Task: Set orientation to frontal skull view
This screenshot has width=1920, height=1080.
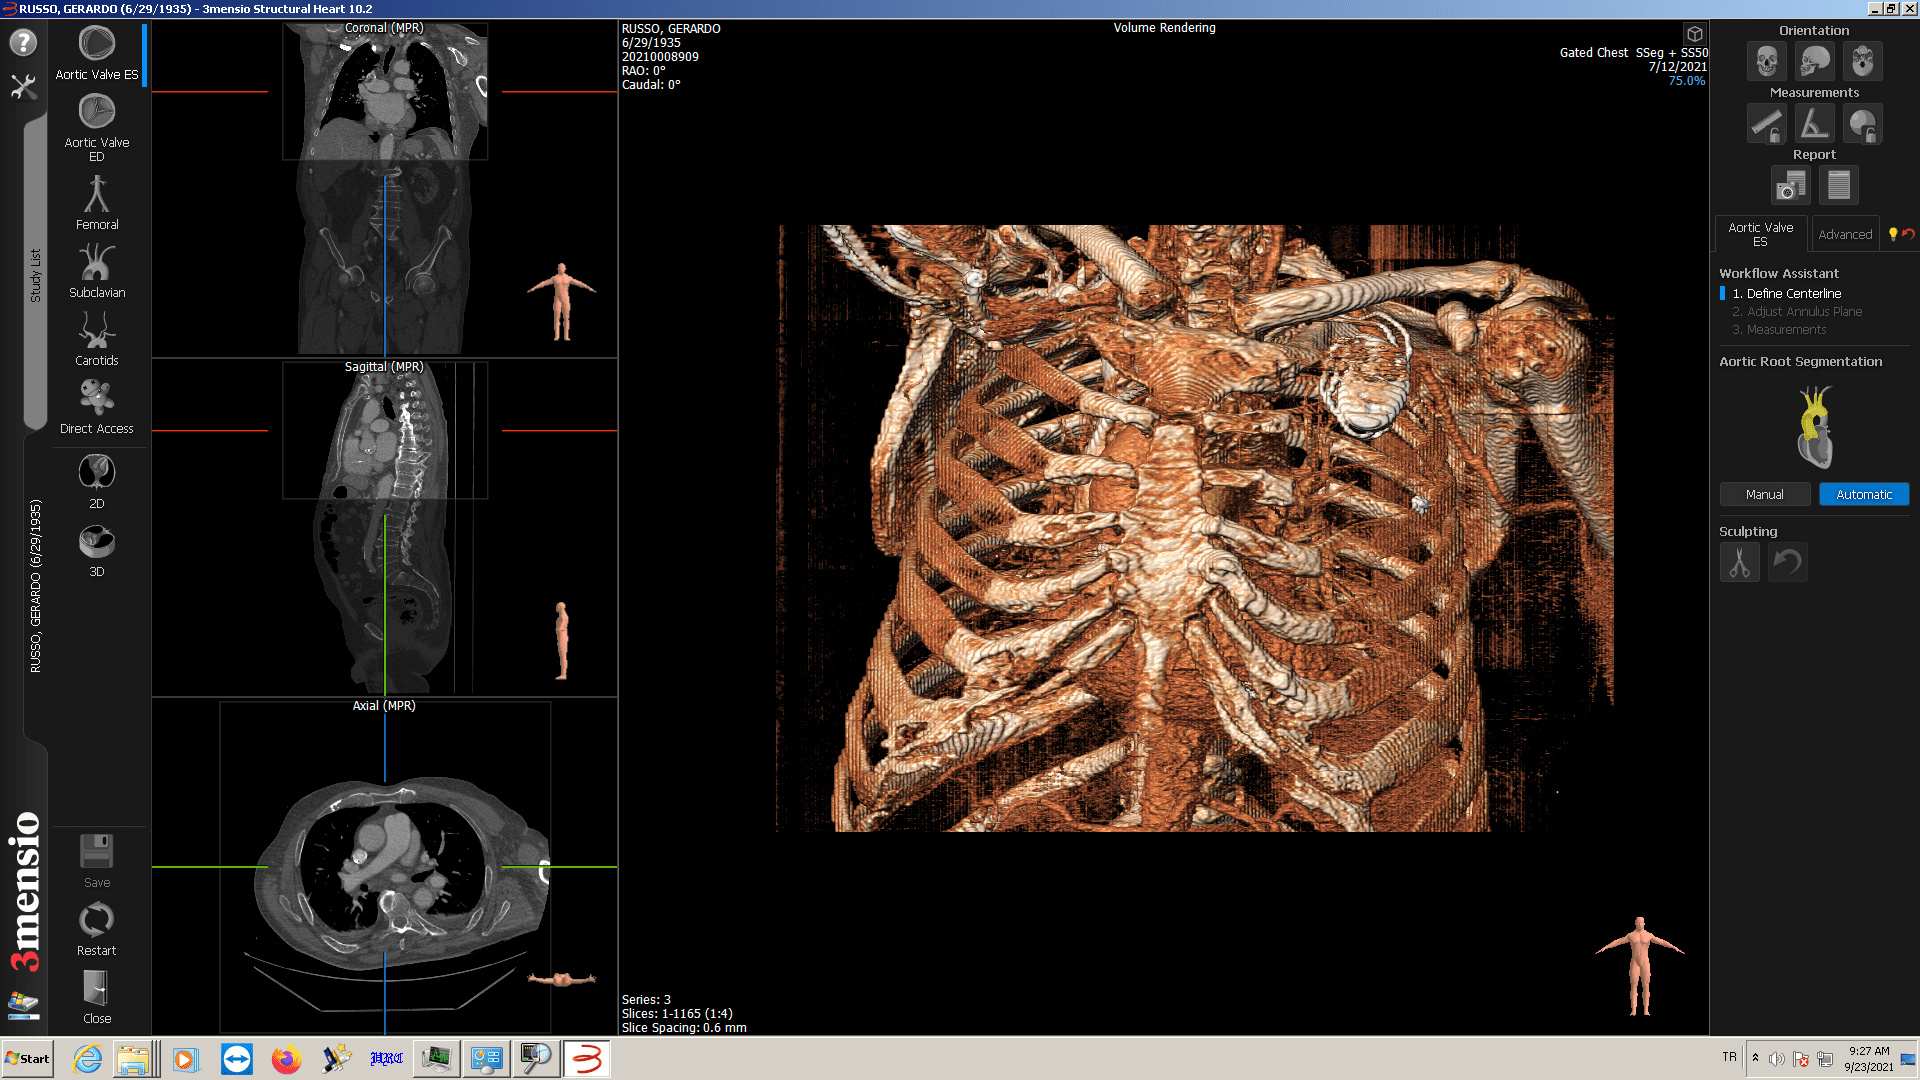Action: (1766, 62)
